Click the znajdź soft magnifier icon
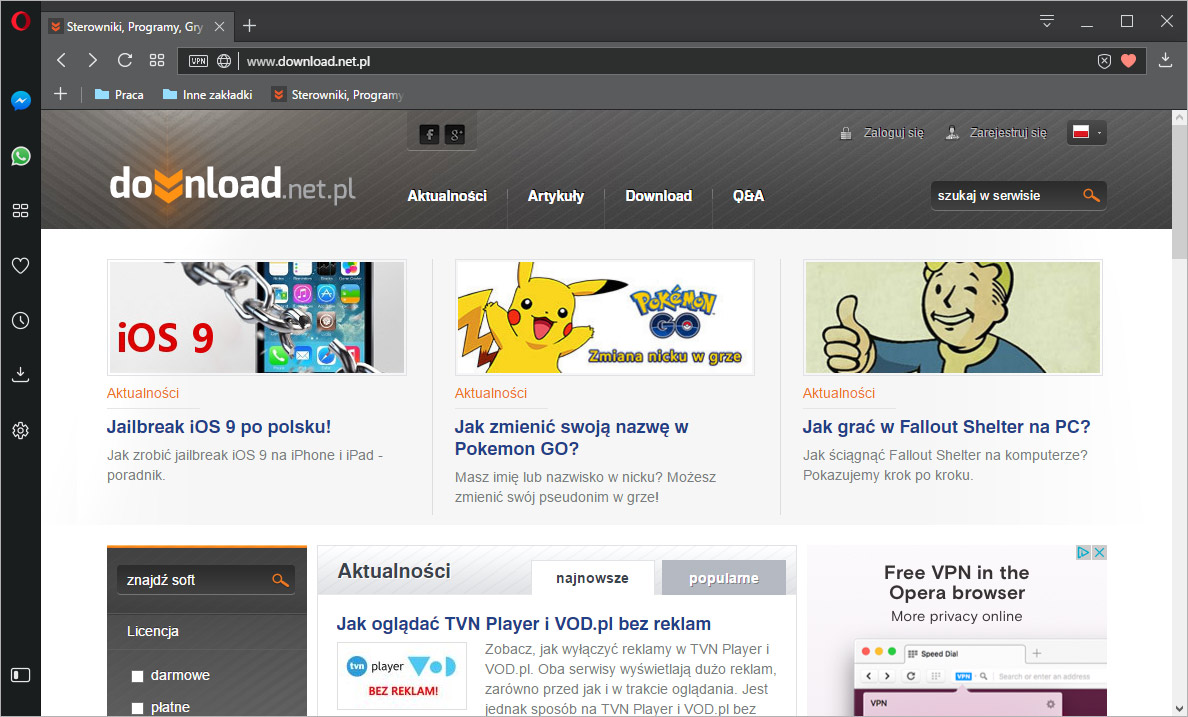 [280, 580]
